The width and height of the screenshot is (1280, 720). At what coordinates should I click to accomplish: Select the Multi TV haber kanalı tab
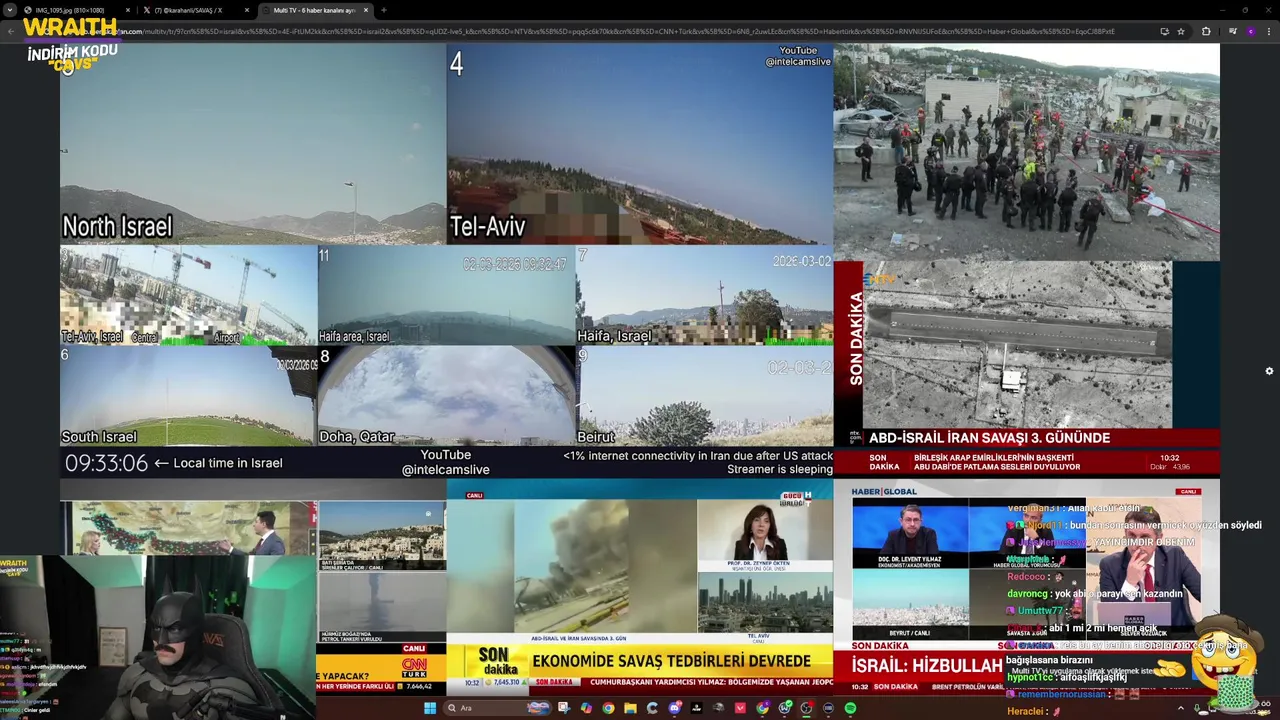[x=315, y=10]
